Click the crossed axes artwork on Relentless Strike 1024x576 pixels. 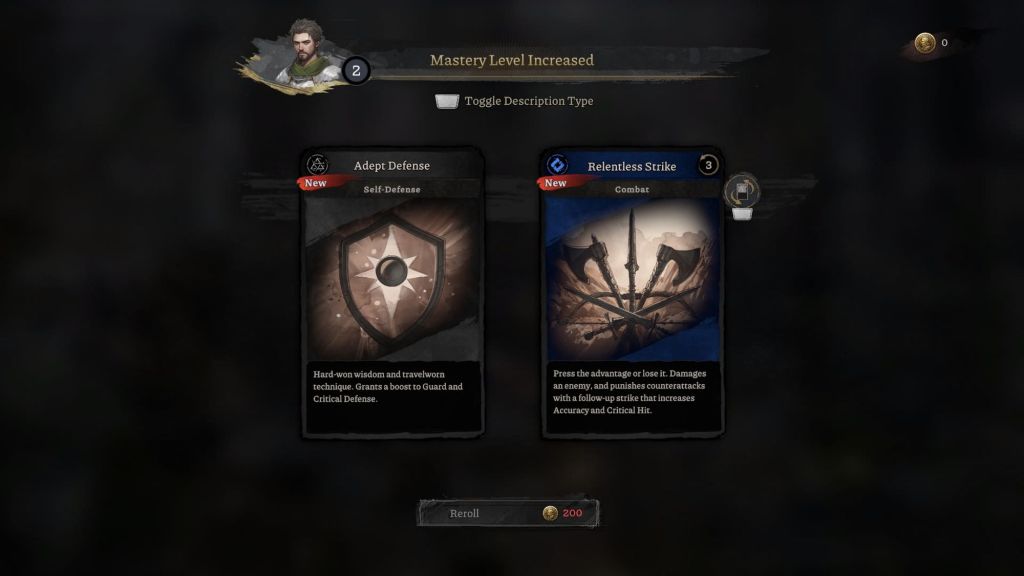[x=632, y=280]
